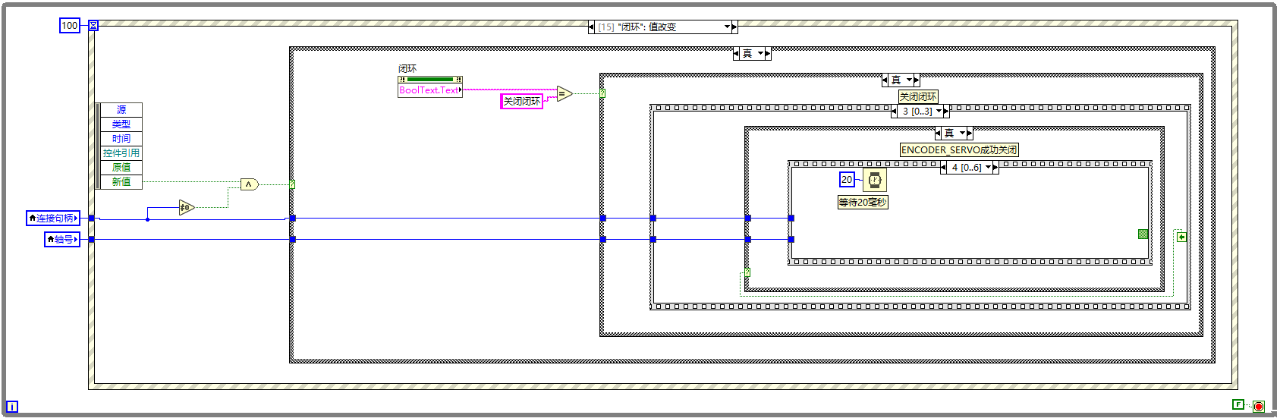This screenshot has height=419, width=1280.
Task: Click the BoolText.Text property item
Action: 429,90
